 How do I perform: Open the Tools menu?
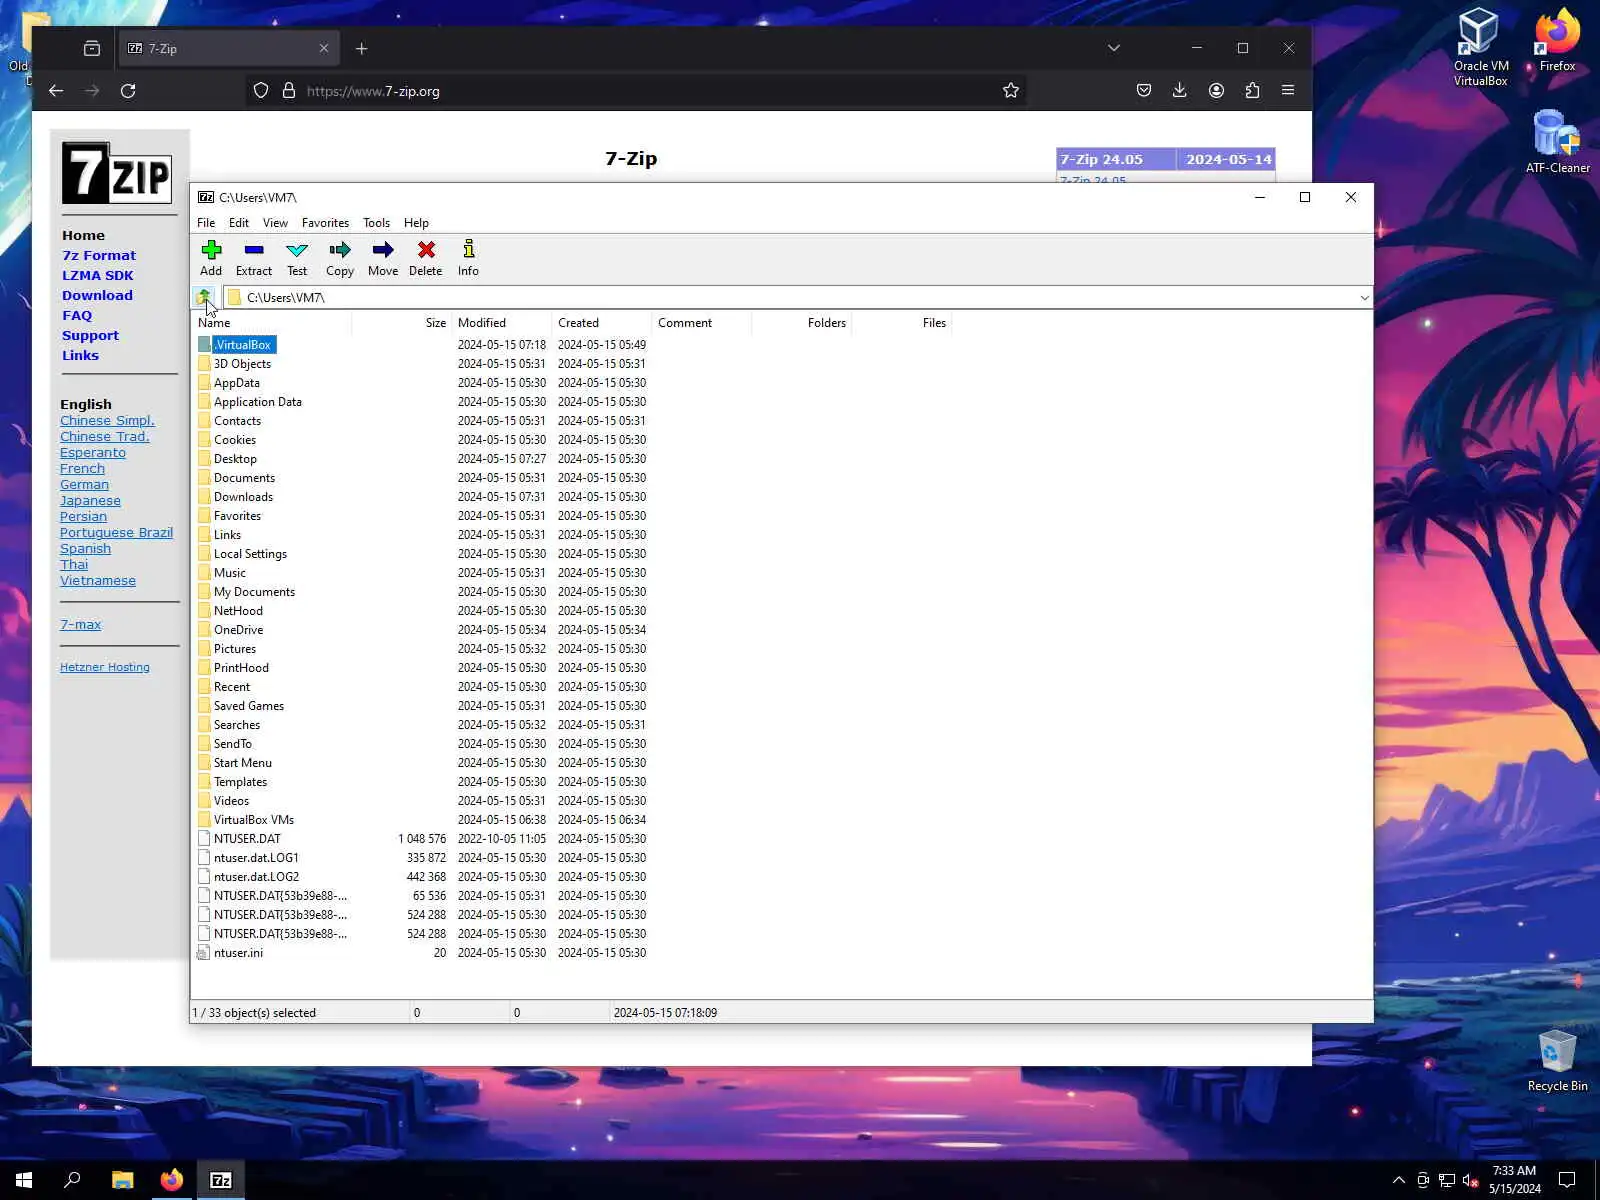point(376,223)
